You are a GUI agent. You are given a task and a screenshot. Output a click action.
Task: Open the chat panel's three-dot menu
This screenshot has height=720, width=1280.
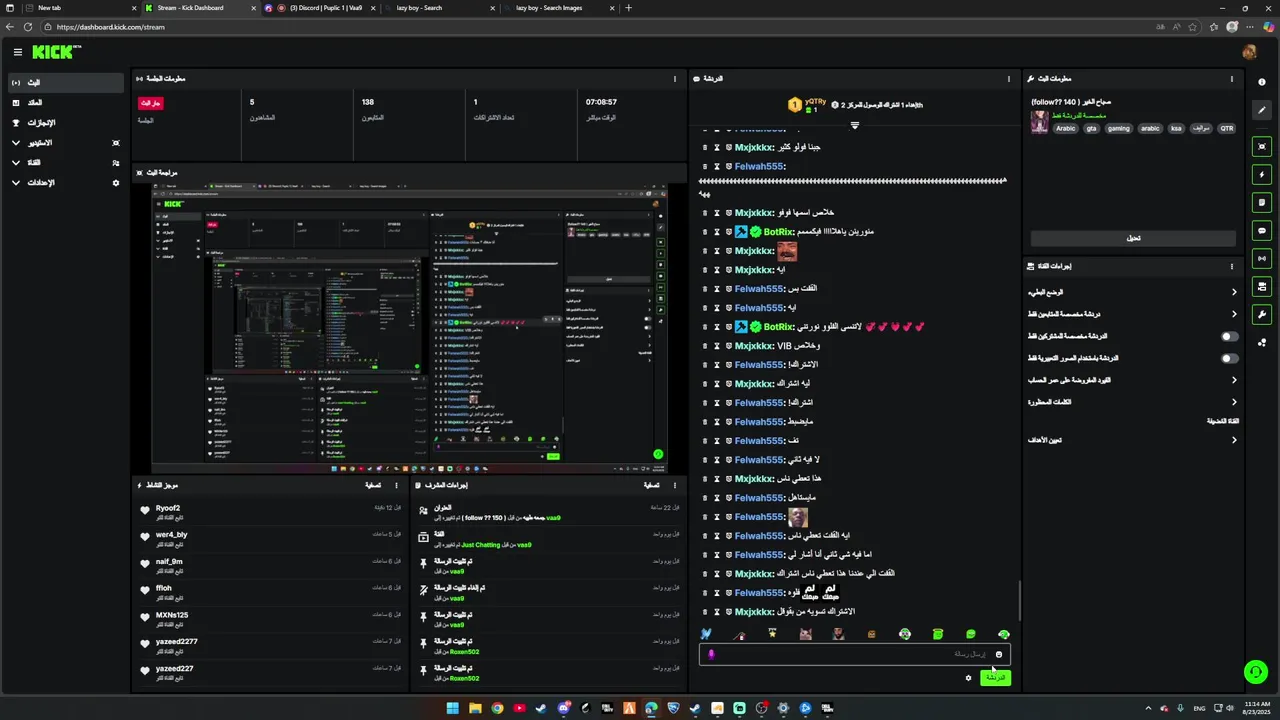pos(1008,78)
